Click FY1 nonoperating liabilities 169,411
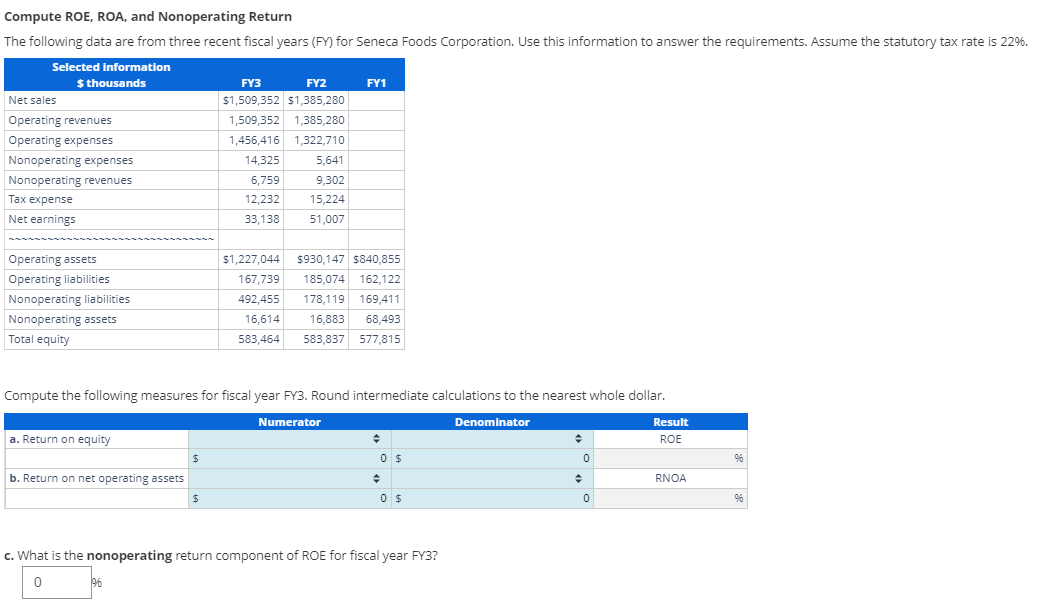Viewport: 1038px width, 605px height. [380, 299]
